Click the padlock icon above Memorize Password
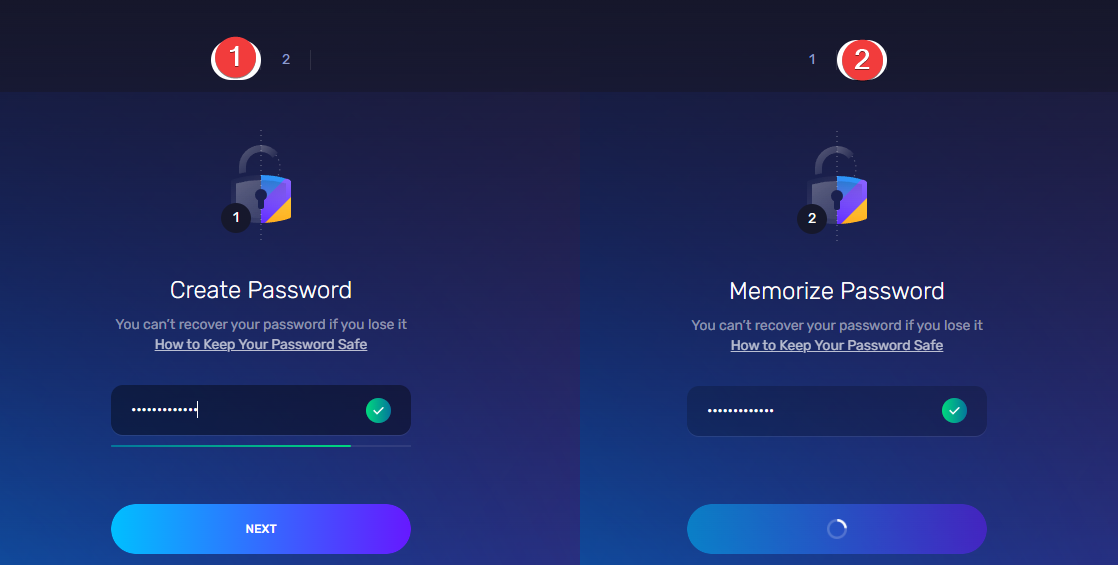 (x=838, y=187)
